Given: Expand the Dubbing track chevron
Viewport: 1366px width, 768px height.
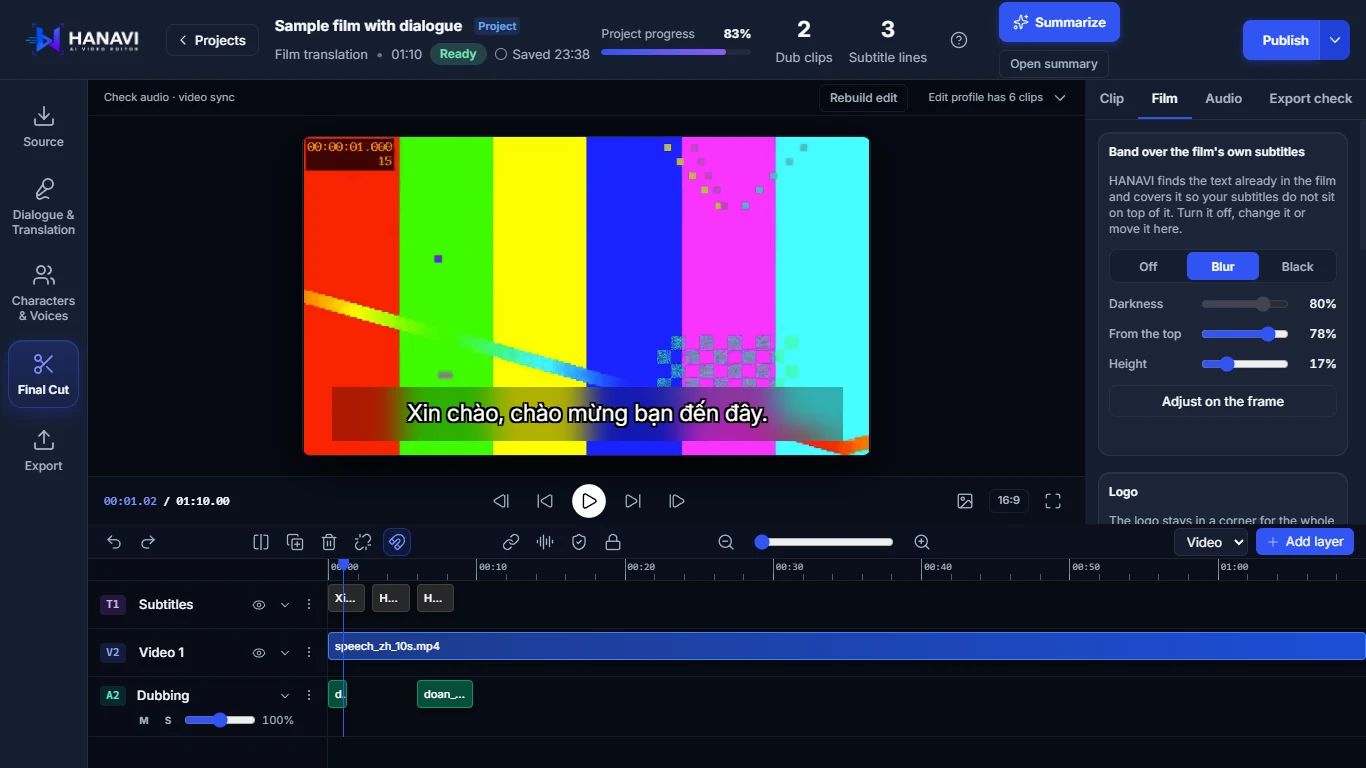Looking at the screenshot, I should pyautogui.click(x=284, y=696).
